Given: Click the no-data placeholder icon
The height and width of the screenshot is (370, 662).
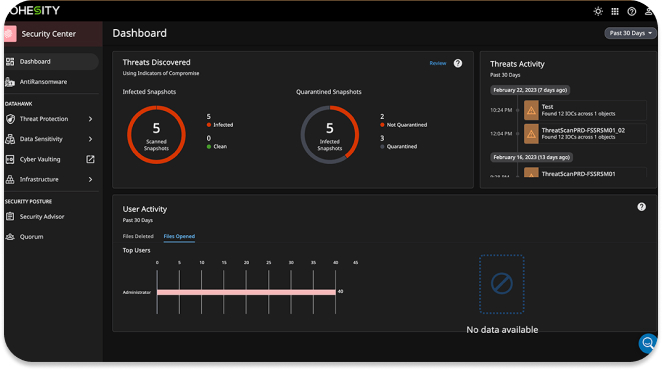Looking at the screenshot, I should (x=502, y=284).
